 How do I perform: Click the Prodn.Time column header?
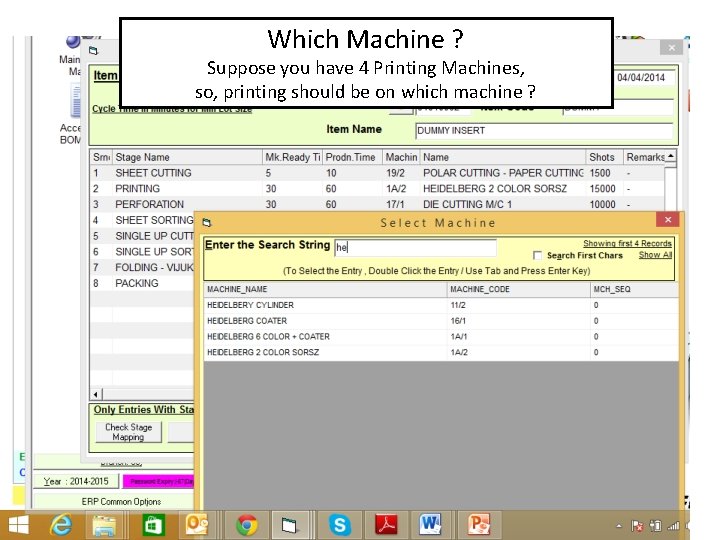(352, 158)
